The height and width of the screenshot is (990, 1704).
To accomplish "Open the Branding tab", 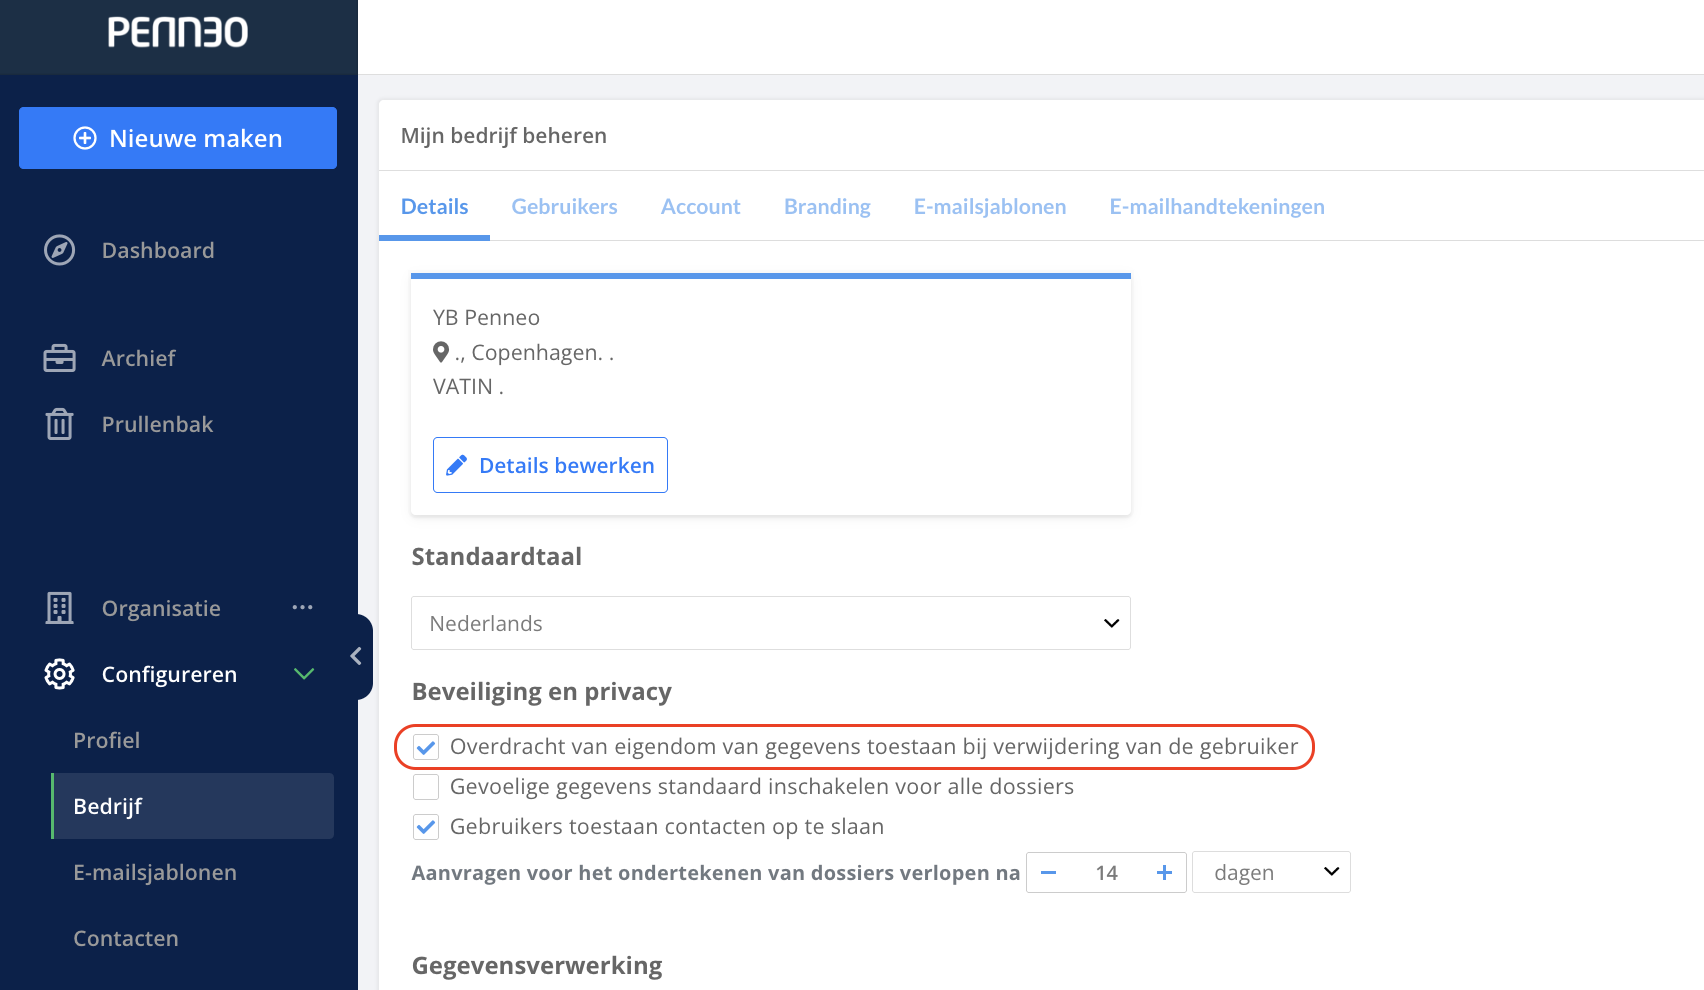I will tap(827, 206).
